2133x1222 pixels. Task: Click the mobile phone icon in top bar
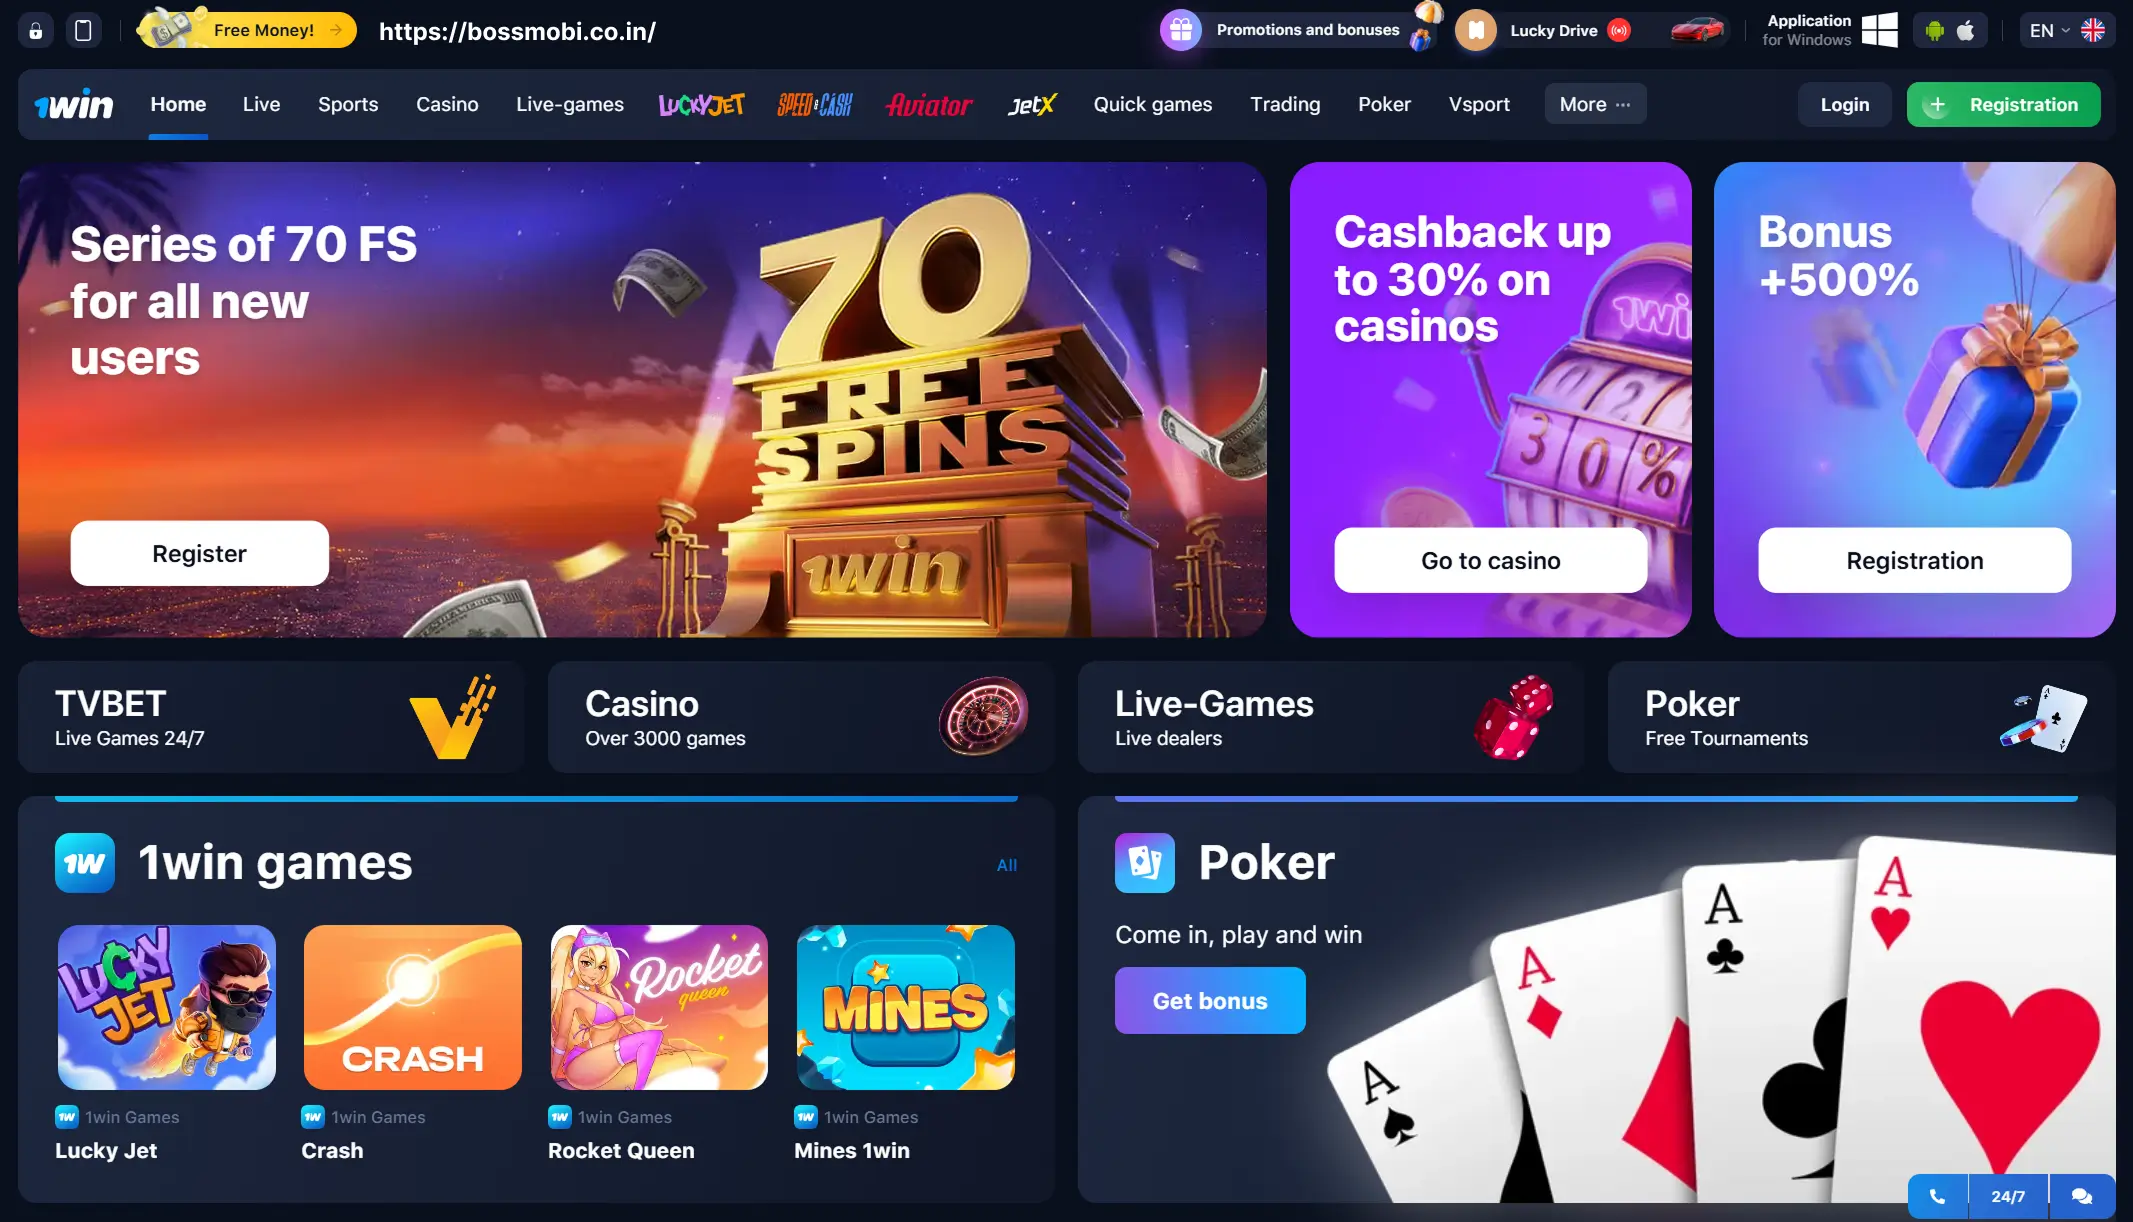tap(84, 31)
